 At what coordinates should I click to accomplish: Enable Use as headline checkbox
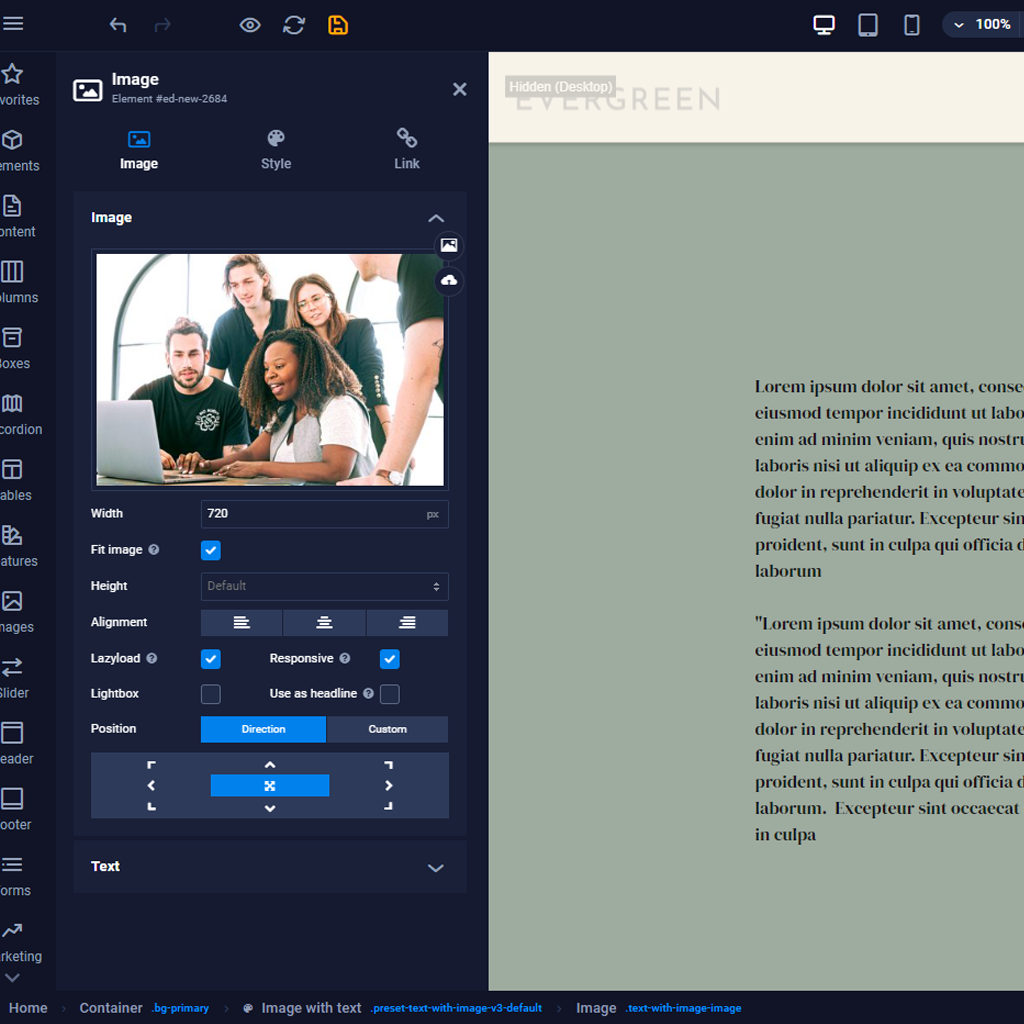pyautogui.click(x=389, y=694)
